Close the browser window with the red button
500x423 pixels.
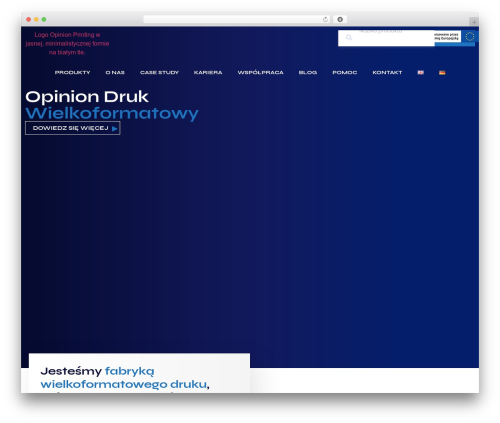click(x=29, y=20)
